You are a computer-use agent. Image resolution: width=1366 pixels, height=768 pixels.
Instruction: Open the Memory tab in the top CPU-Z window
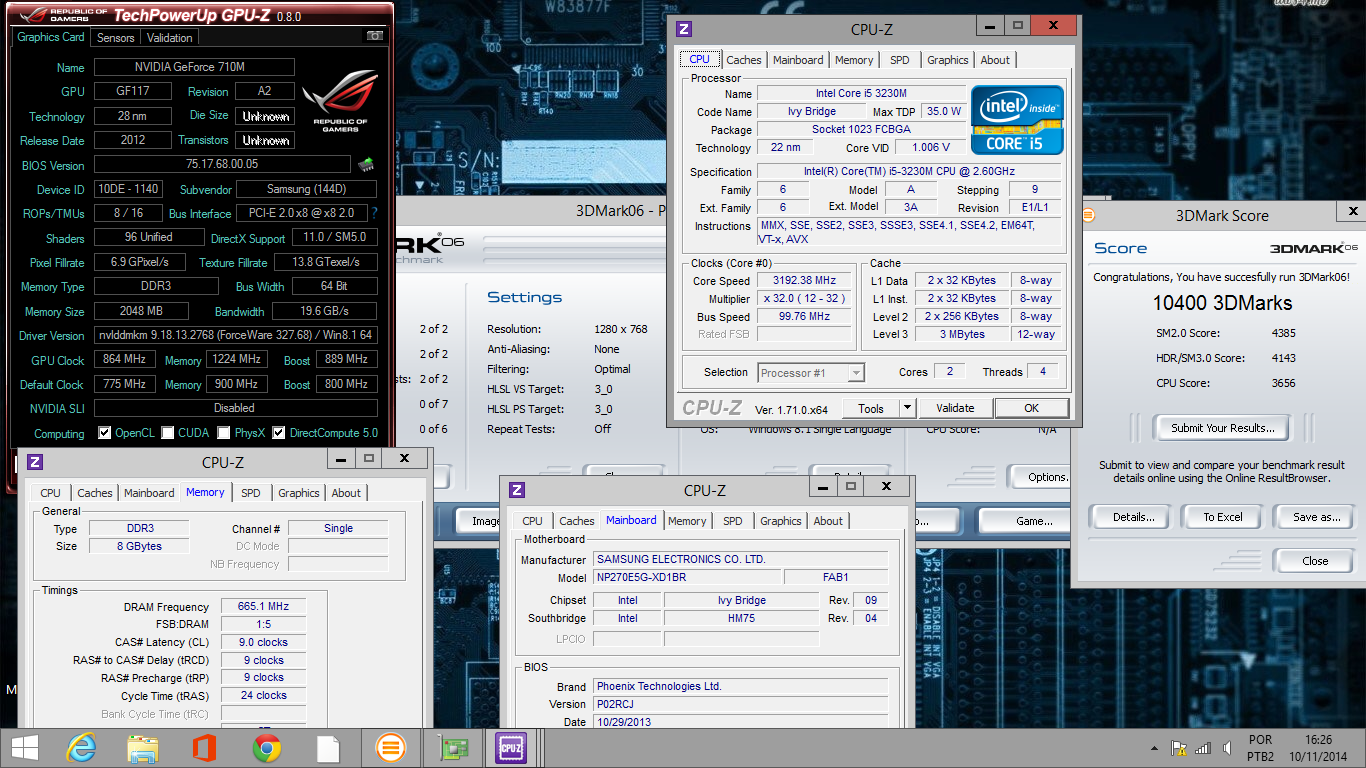tap(854, 60)
